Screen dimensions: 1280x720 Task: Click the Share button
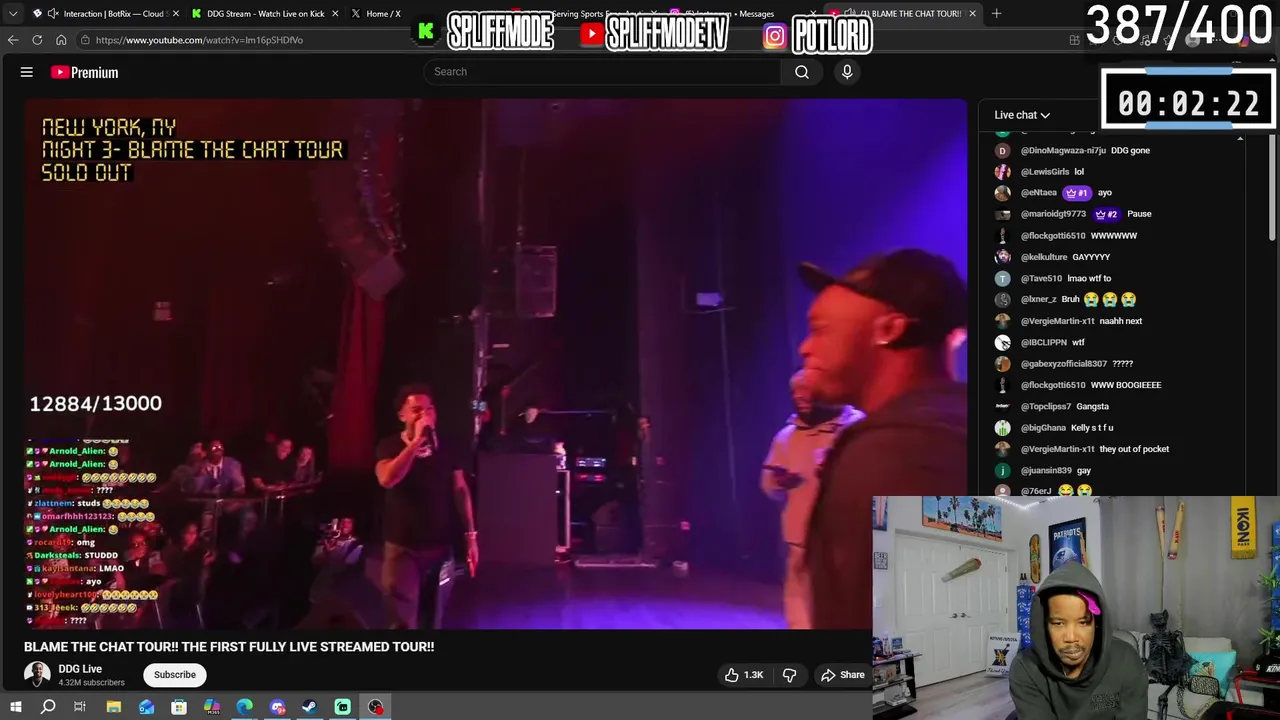tap(842, 675)
